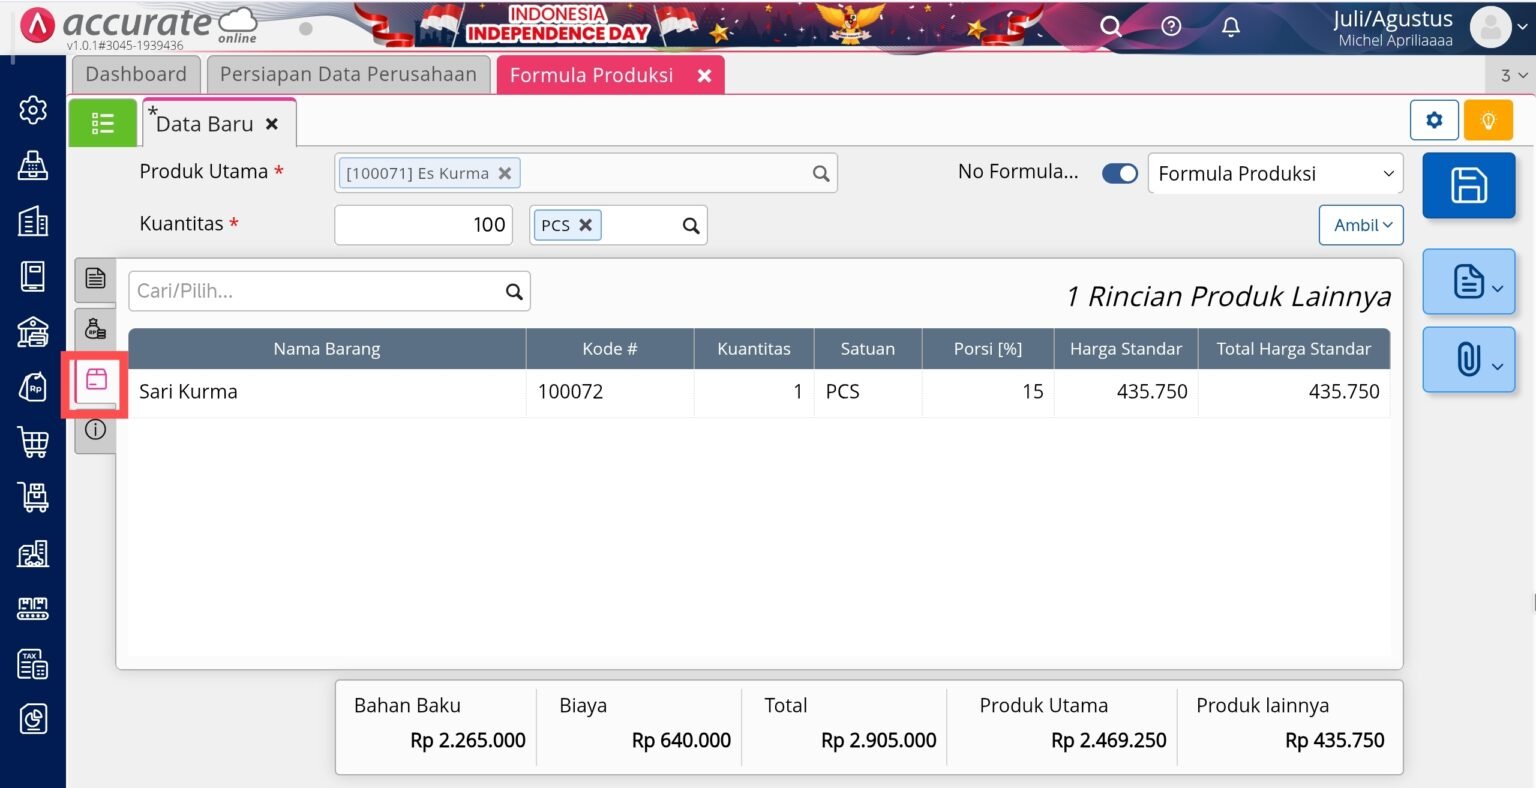Toggle the No Formula switch

[x=1119, y=172]
